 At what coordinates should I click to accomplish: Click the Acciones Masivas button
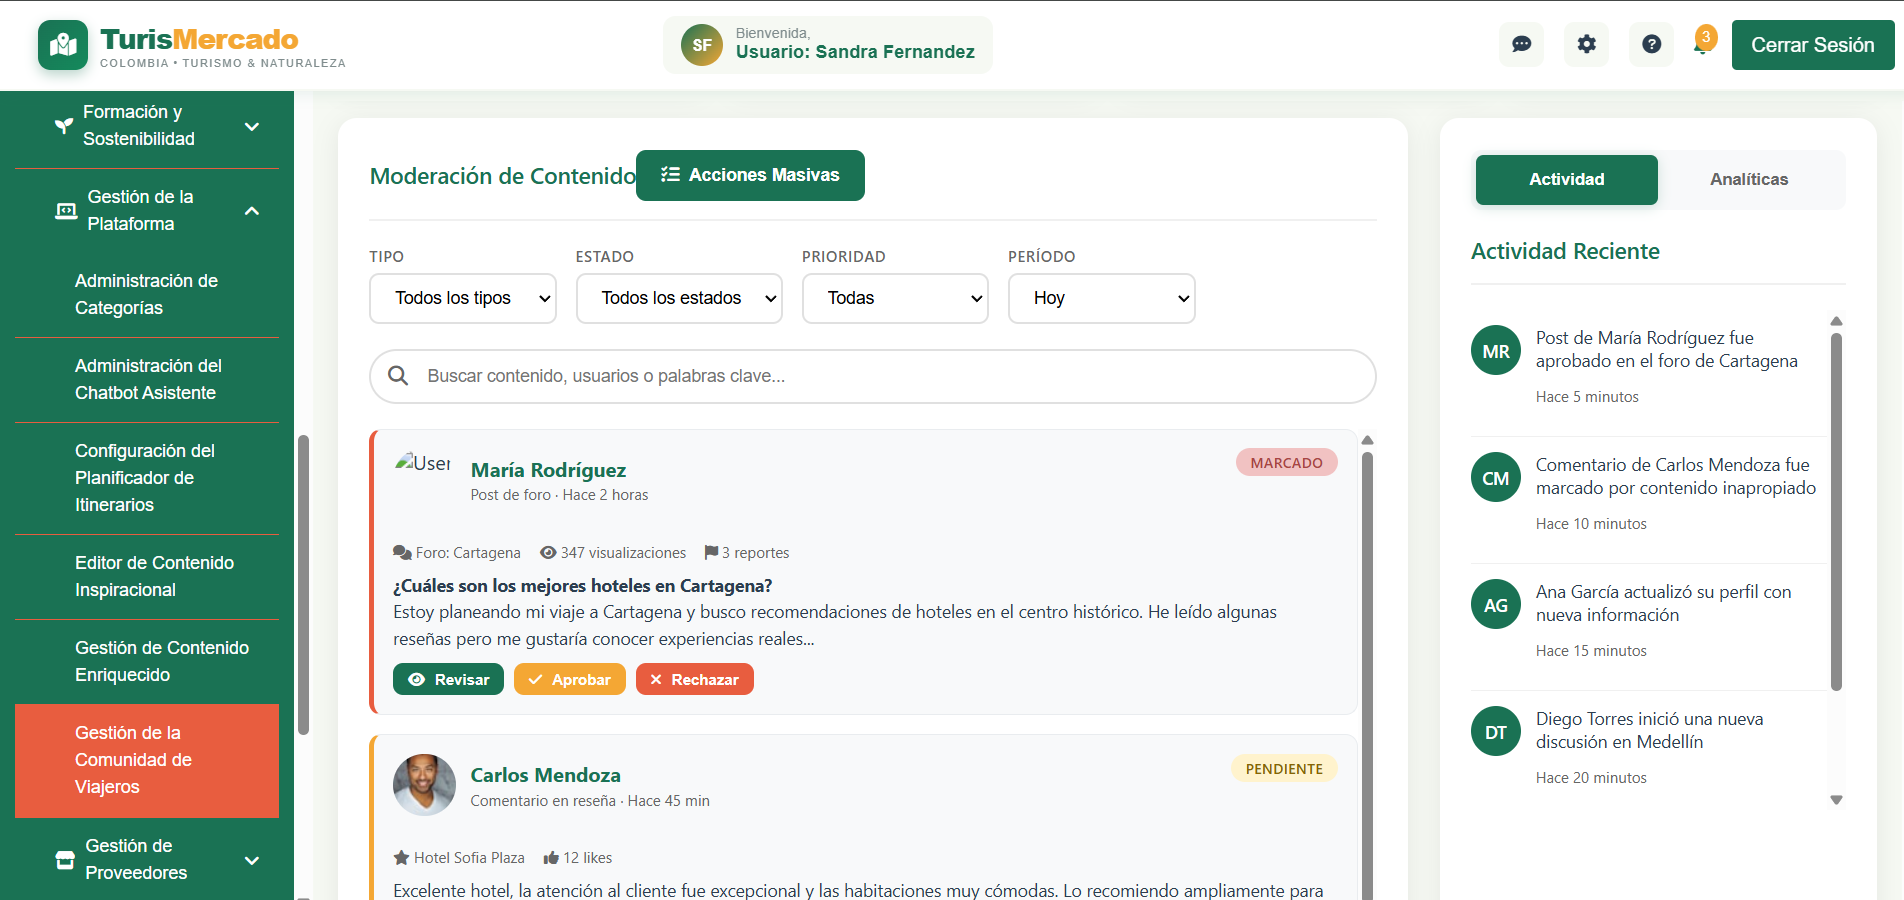(x=750, y=175)
